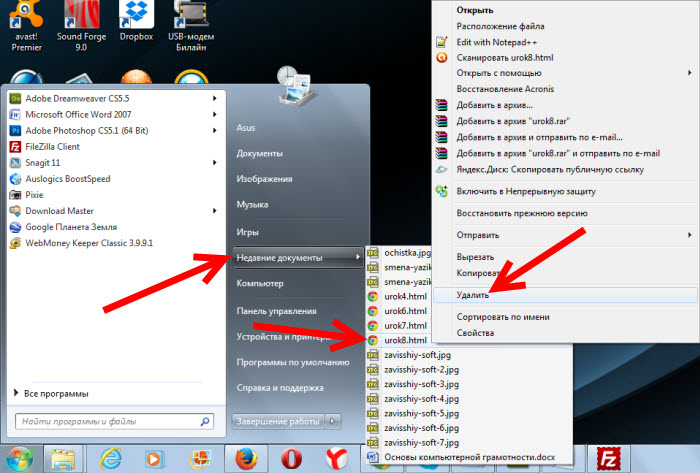Expand the Download Master submenu arrow
The image size is (700, 473).
tap(216, 210)
